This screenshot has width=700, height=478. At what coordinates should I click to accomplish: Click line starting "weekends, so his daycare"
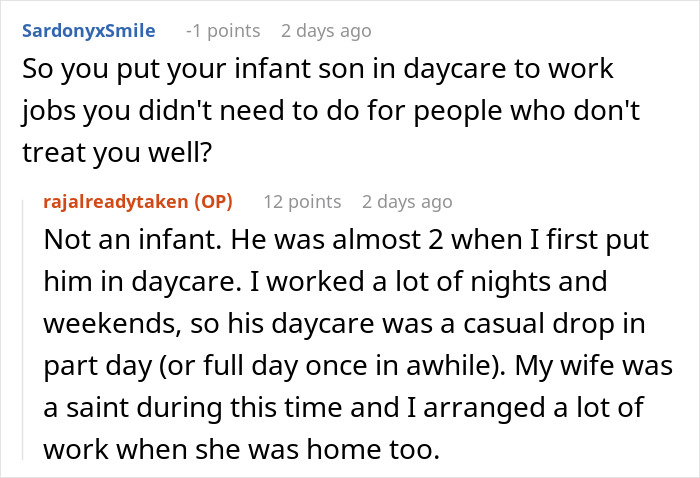345,325
